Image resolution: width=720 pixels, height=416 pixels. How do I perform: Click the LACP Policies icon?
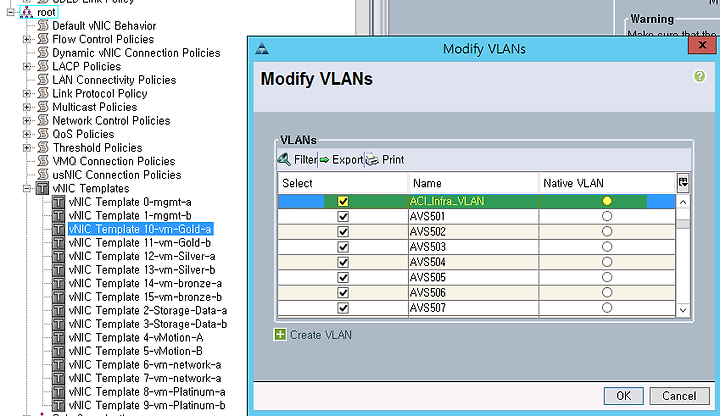[43, 66]
